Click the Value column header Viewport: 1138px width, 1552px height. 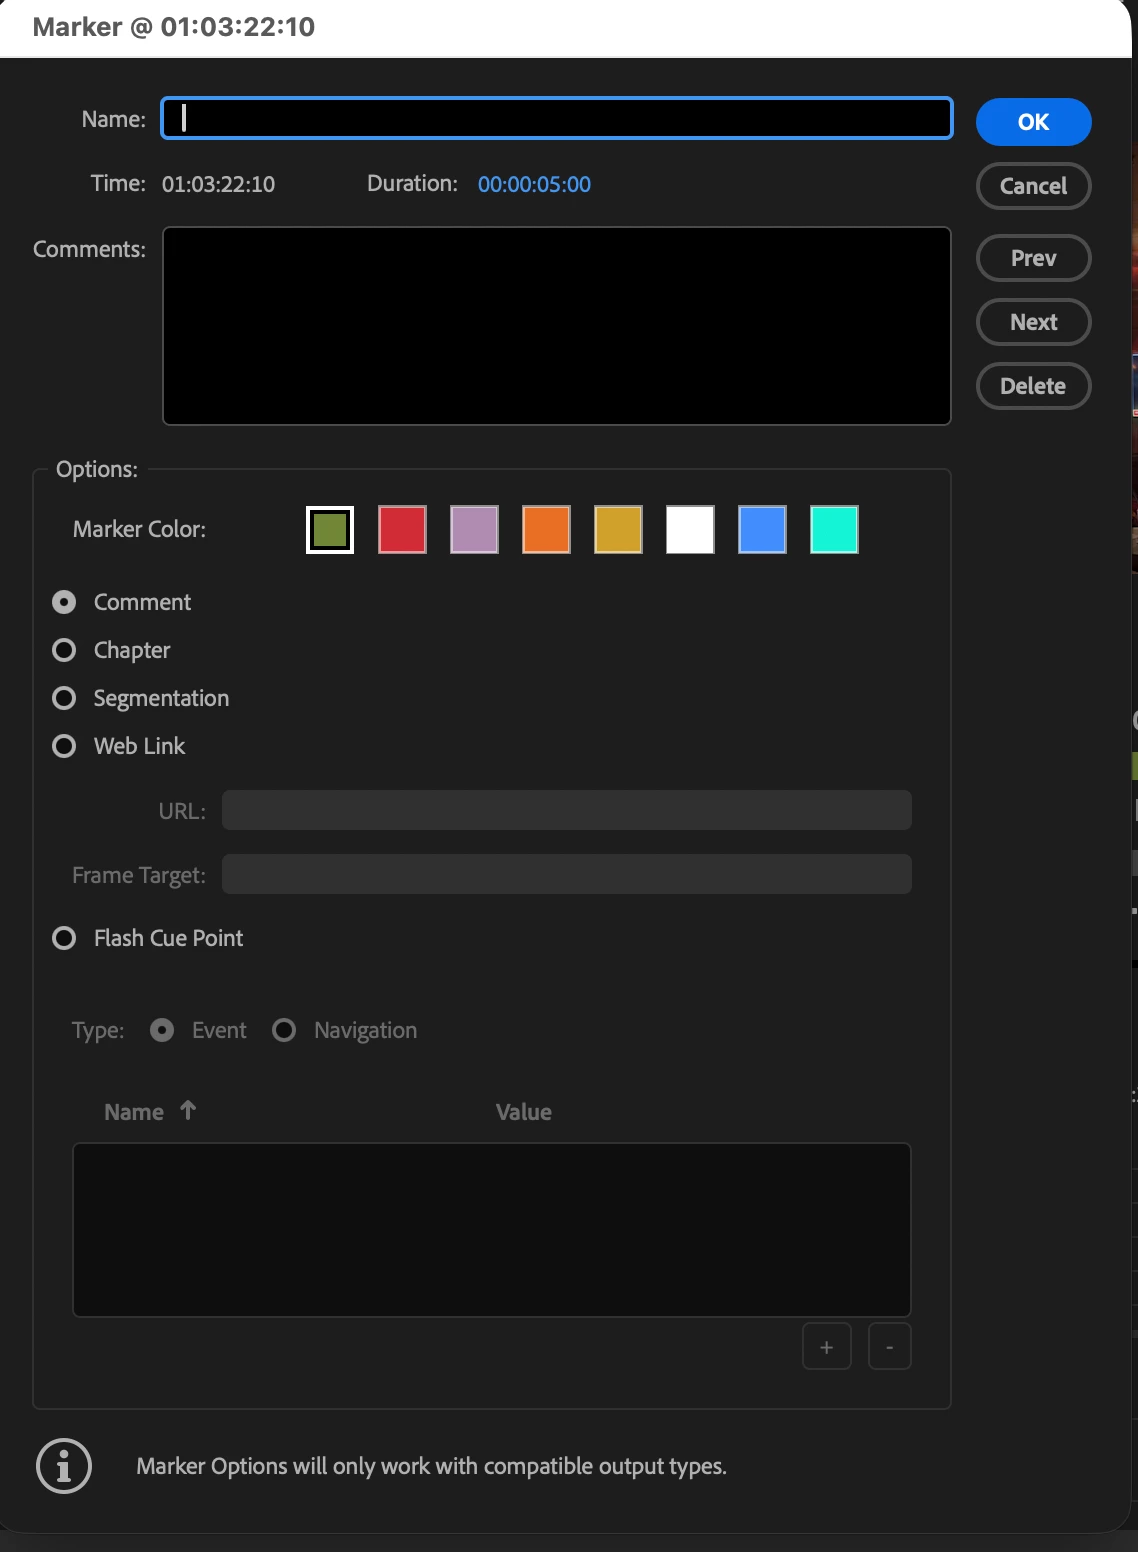pyautogui.click(x=524, y=1112)
